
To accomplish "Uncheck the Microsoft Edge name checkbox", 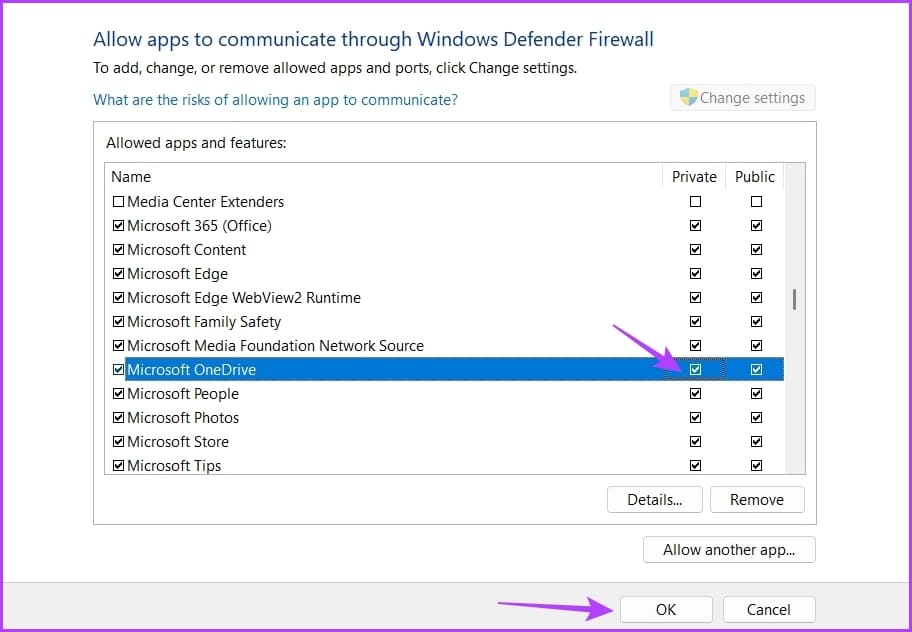I will pyautogui.click(x=118, y=273).
